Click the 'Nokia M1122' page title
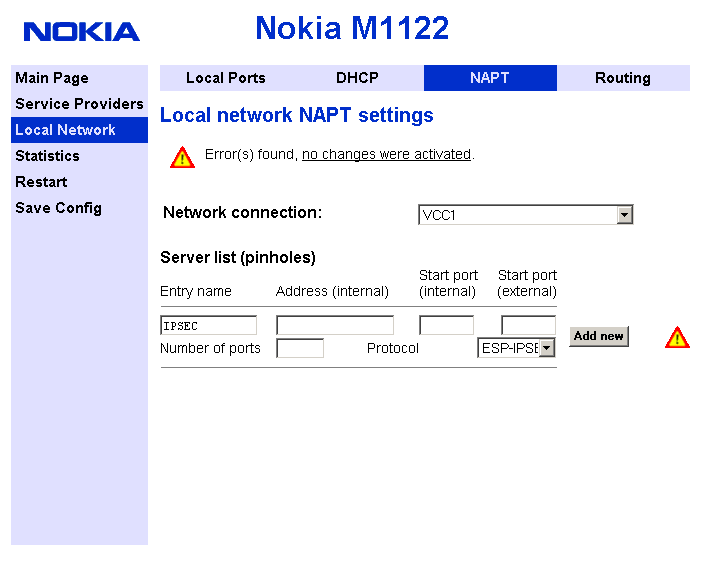The width and height of the screenshot is (720, 586). click(352, 28)
